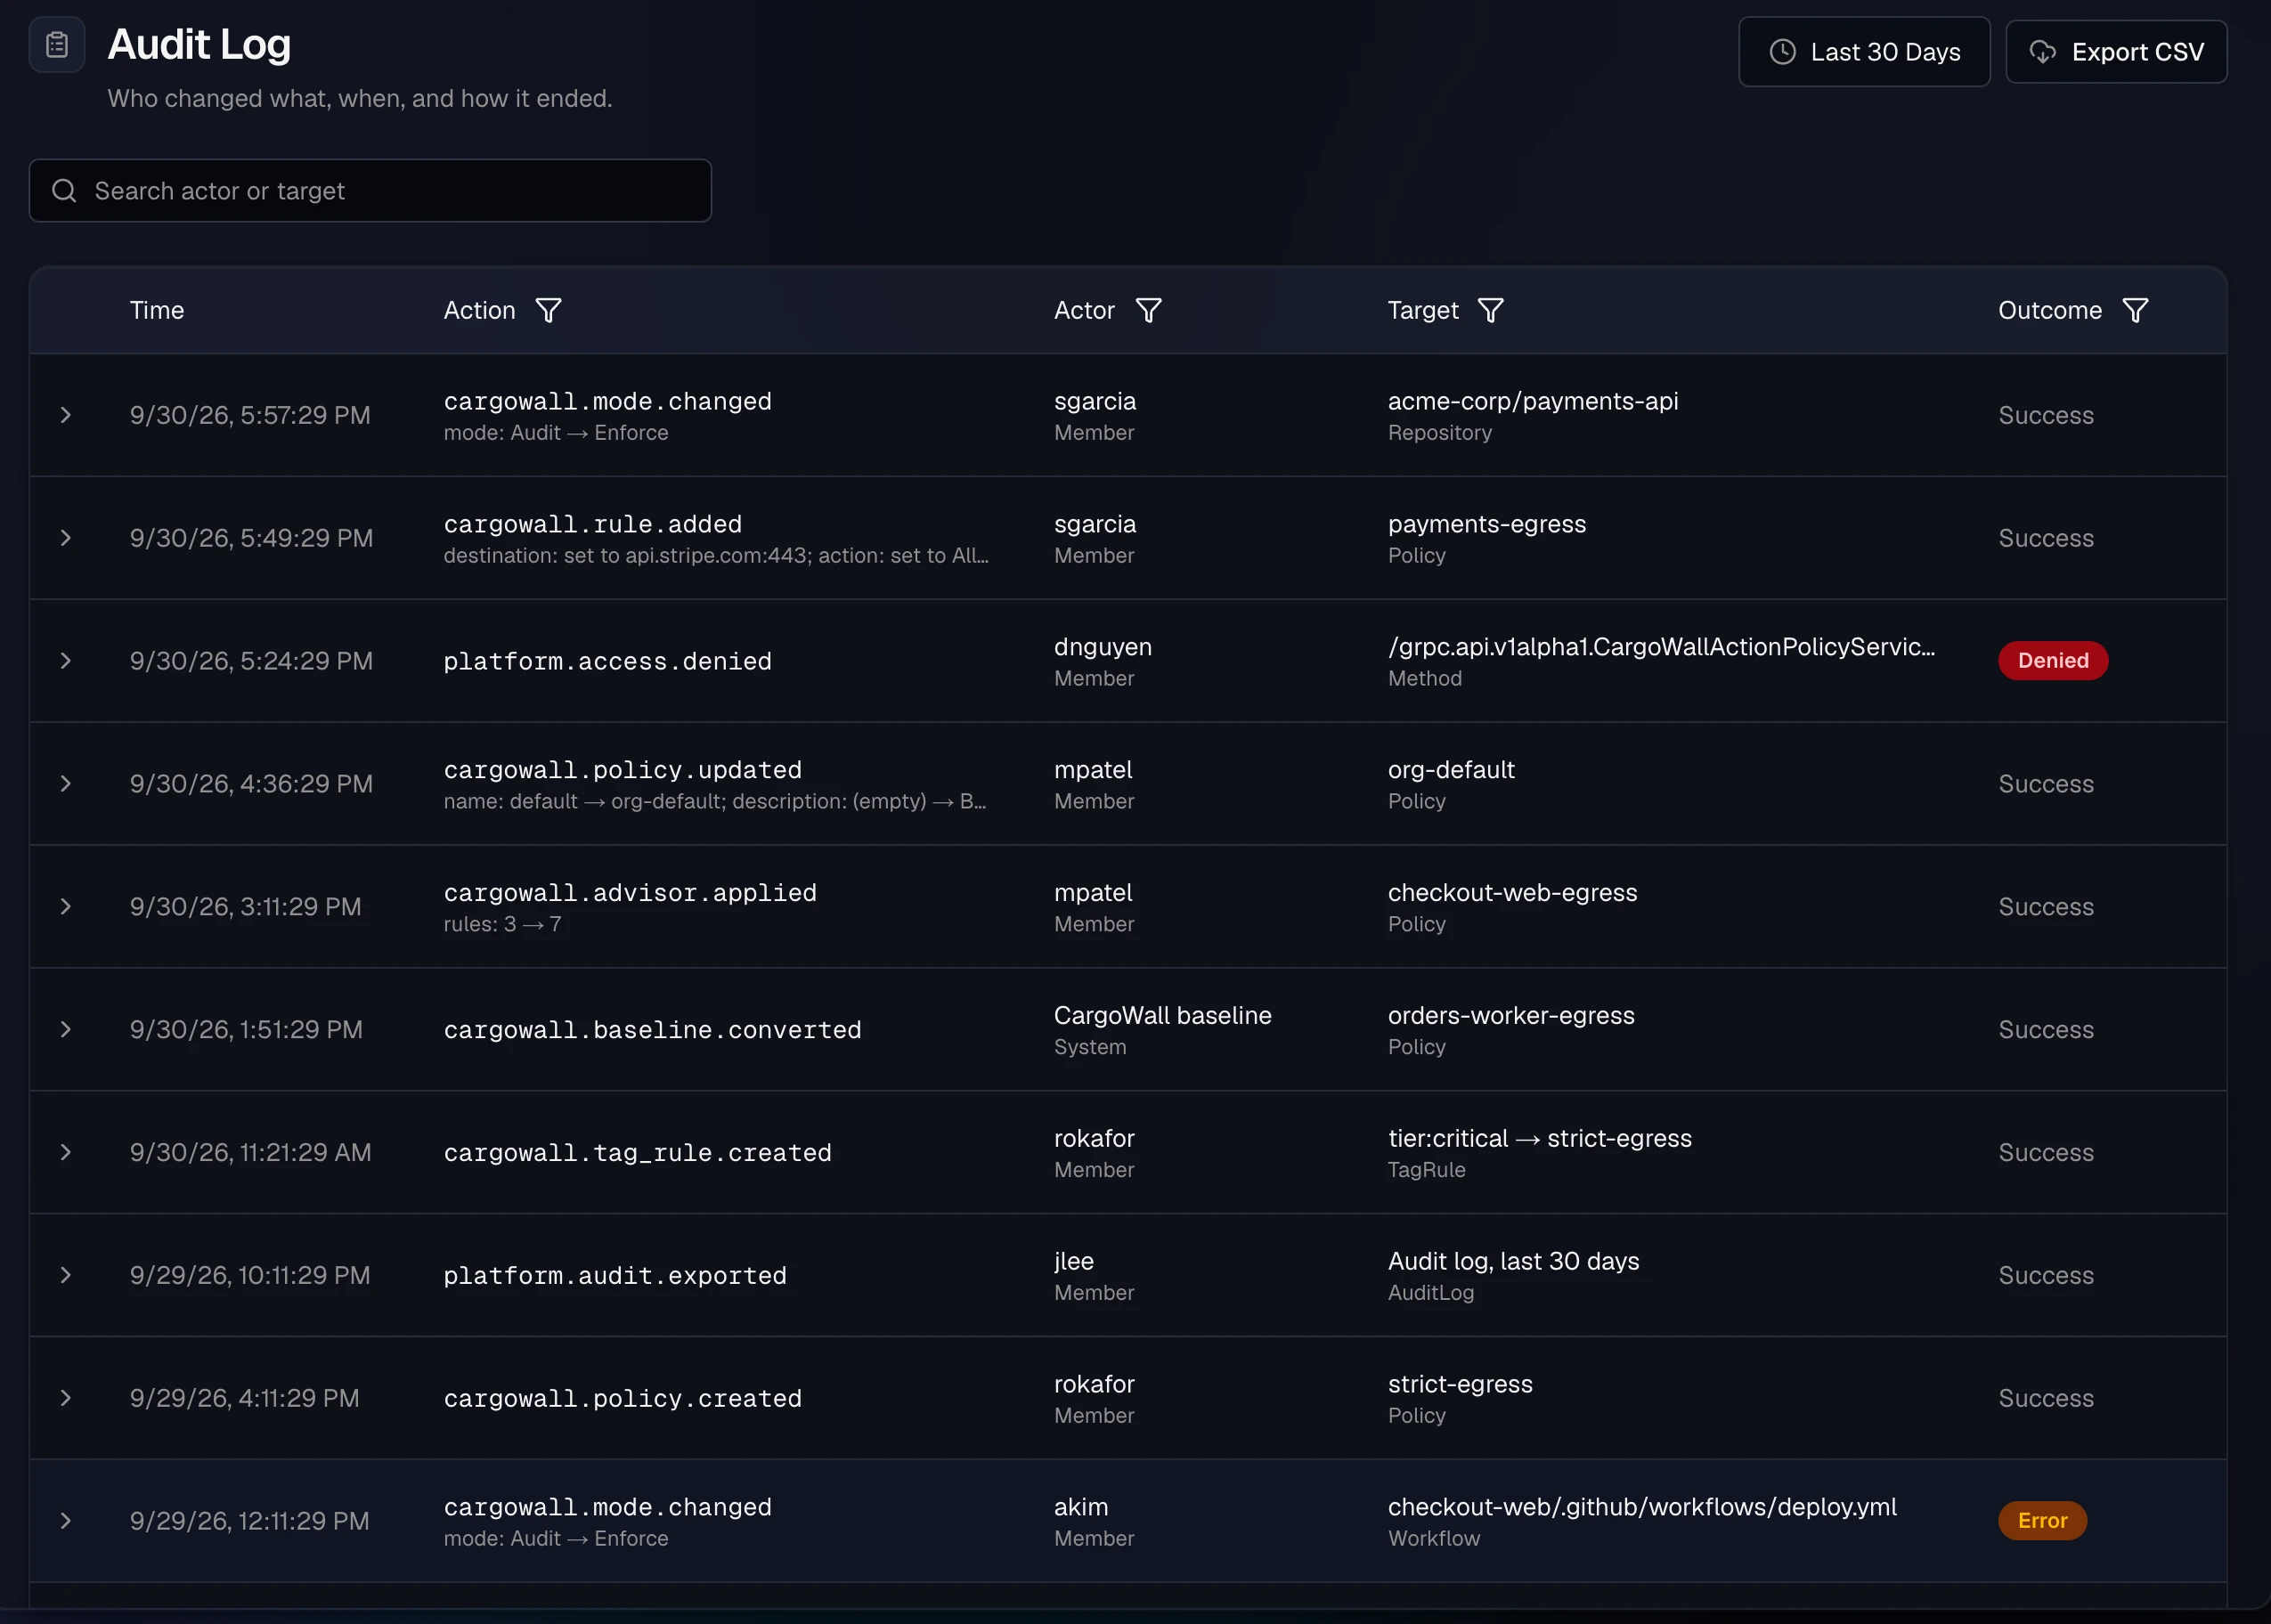Screen dimensions: 2271x1624
Task: Open the Outcome column filter
Action: coord(2135,311)
